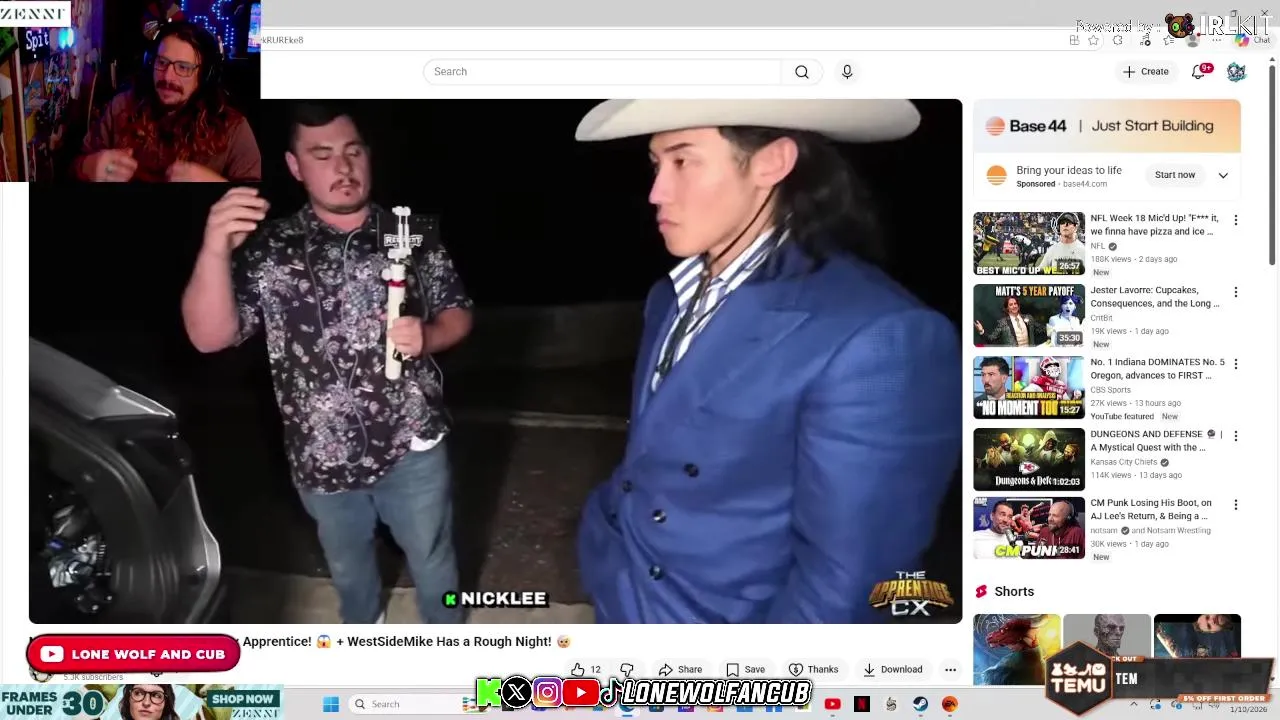The width and height of the screenshot is (1280, 720).
Task: Click the Thanks button
Action: [813, 670]
